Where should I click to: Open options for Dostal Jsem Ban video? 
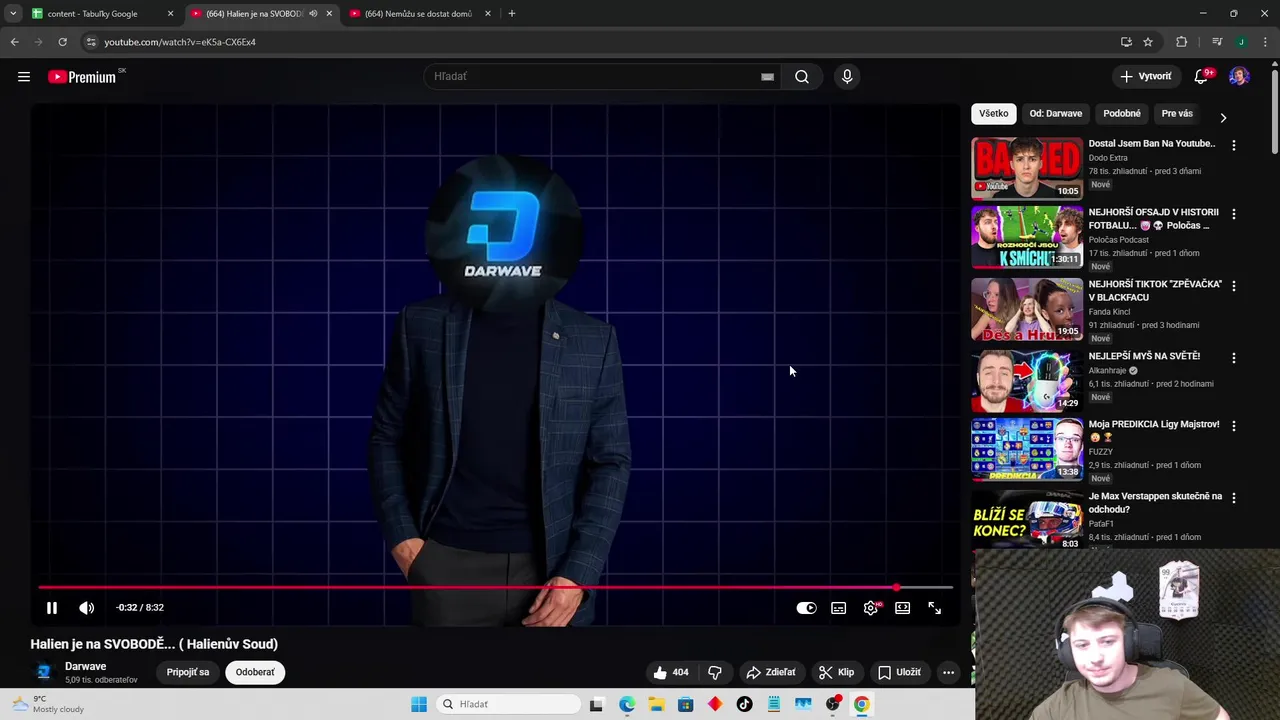coord(1234,145)
